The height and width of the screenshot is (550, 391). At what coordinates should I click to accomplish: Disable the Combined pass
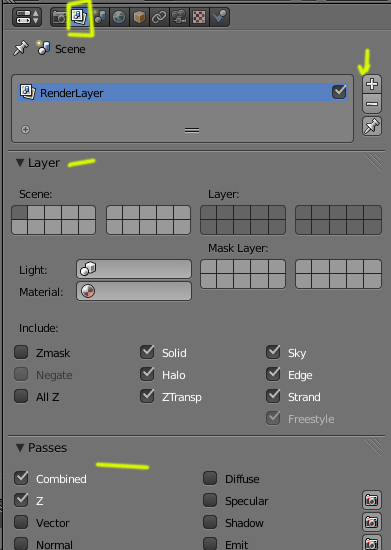coord(21,478)
